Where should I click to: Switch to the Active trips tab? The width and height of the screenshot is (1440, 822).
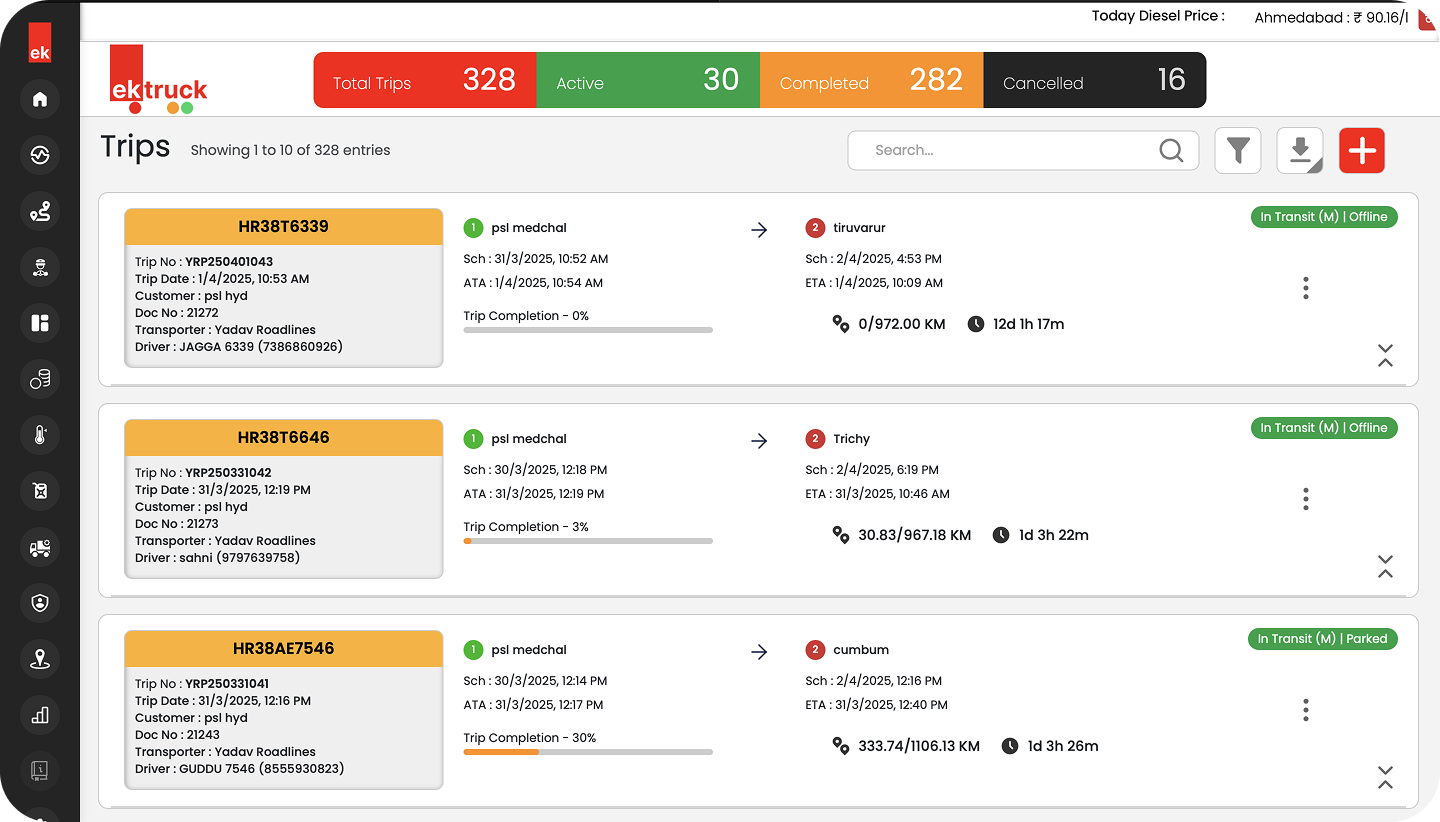click(648, 80)
